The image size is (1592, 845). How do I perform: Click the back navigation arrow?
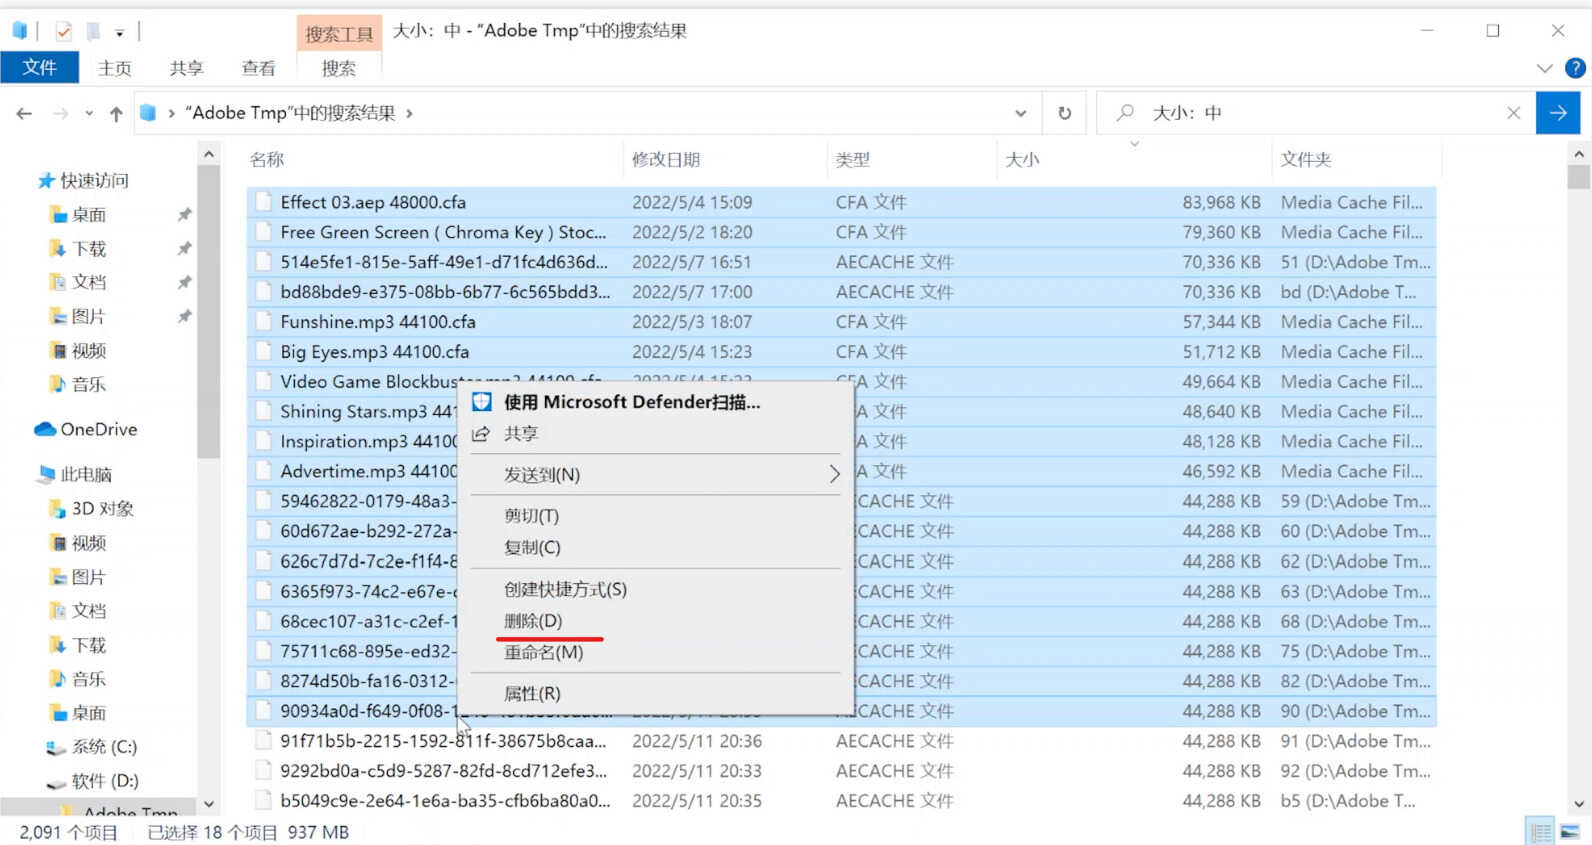24,114
